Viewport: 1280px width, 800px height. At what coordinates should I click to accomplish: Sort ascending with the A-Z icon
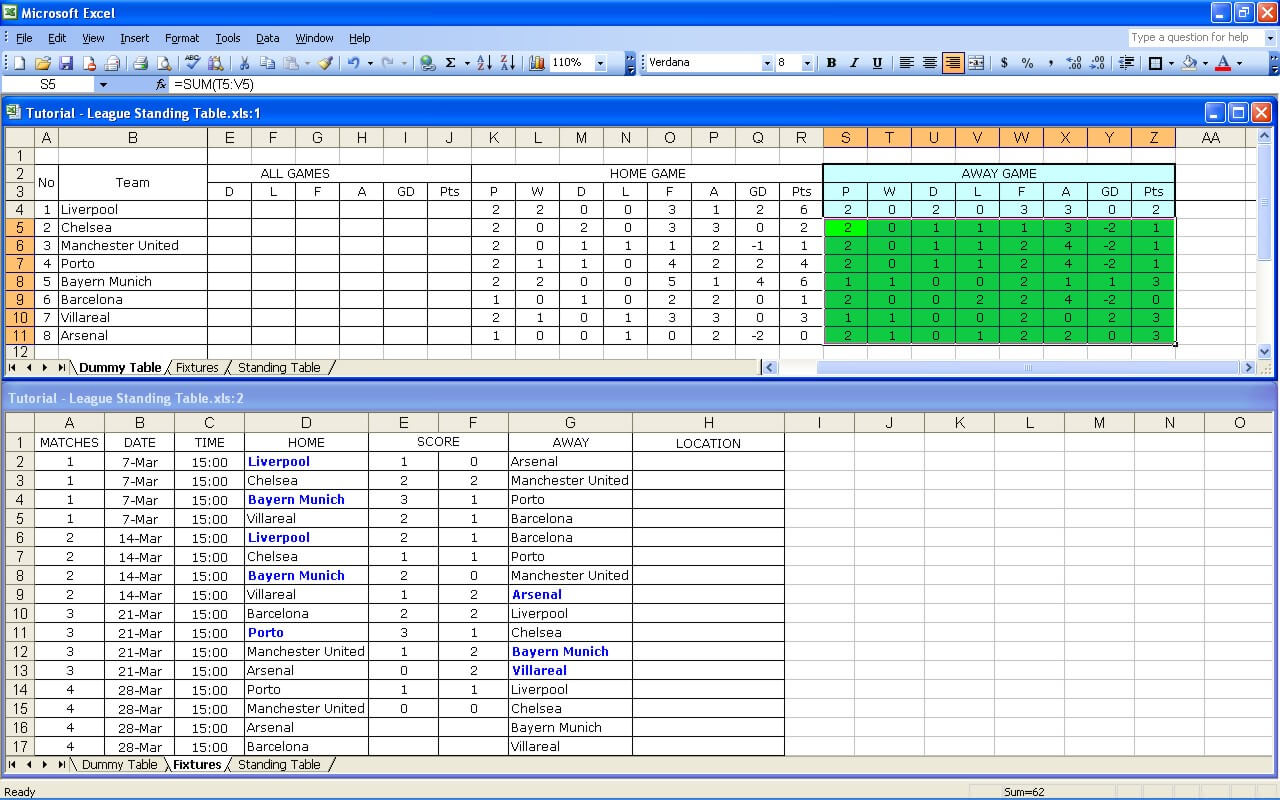point(484,63)
